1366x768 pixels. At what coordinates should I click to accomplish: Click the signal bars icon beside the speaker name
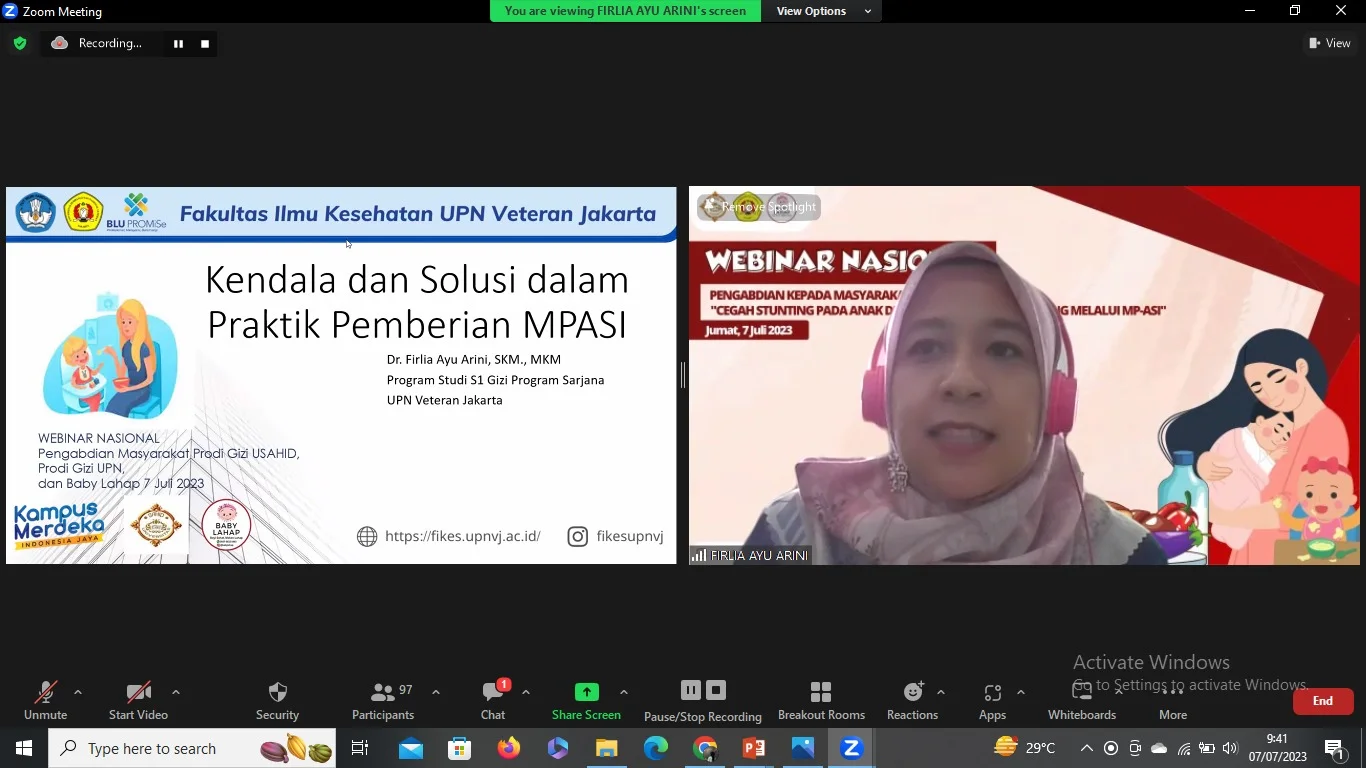point(700,556)
